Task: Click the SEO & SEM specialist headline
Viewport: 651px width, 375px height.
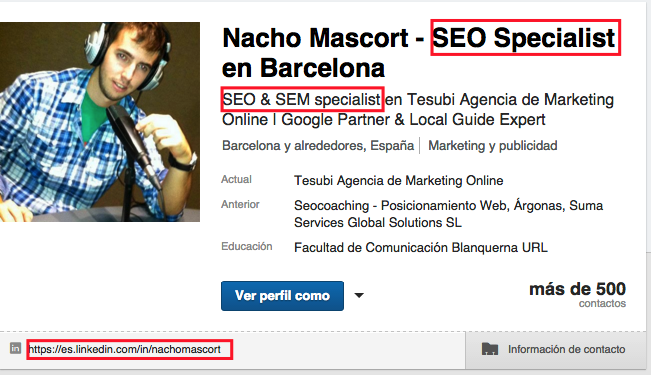Action: coord(301,100)
